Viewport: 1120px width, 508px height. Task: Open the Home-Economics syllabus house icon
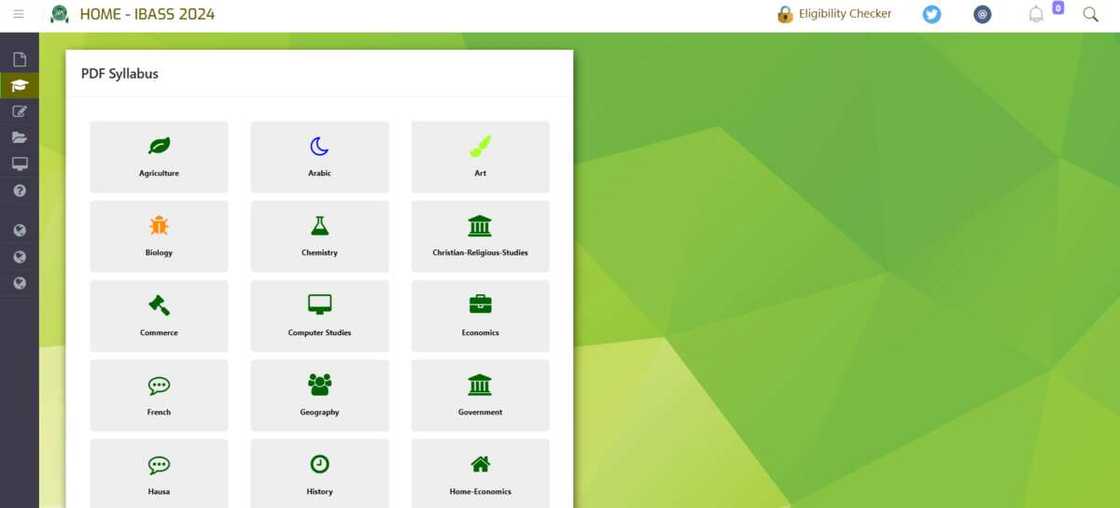point(480,464)
